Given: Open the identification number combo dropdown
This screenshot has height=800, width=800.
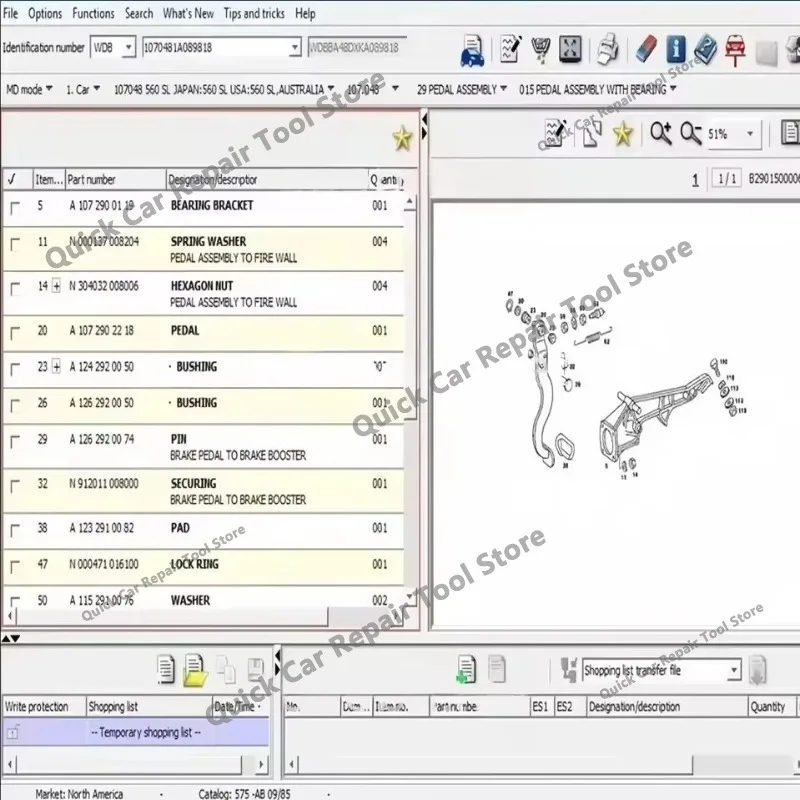Looking at the screenshot, I should (294, 48).
